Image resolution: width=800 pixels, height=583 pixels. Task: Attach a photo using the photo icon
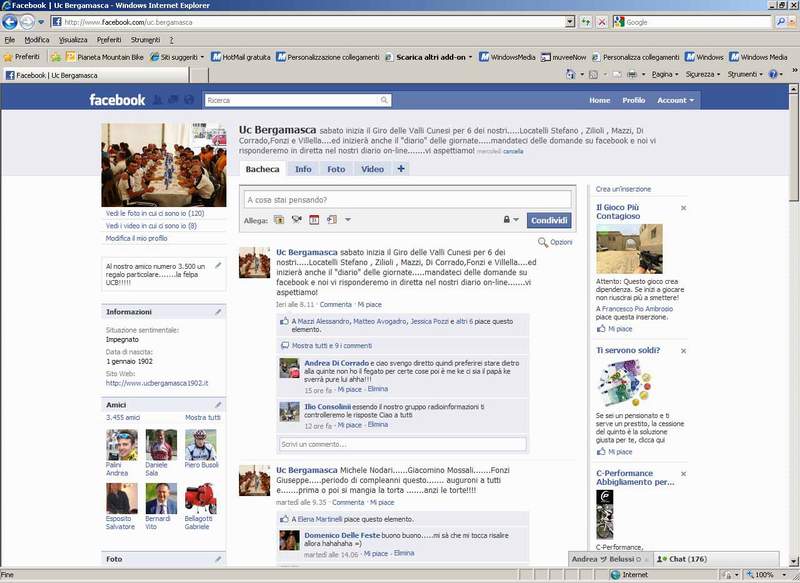coord(279,220)
